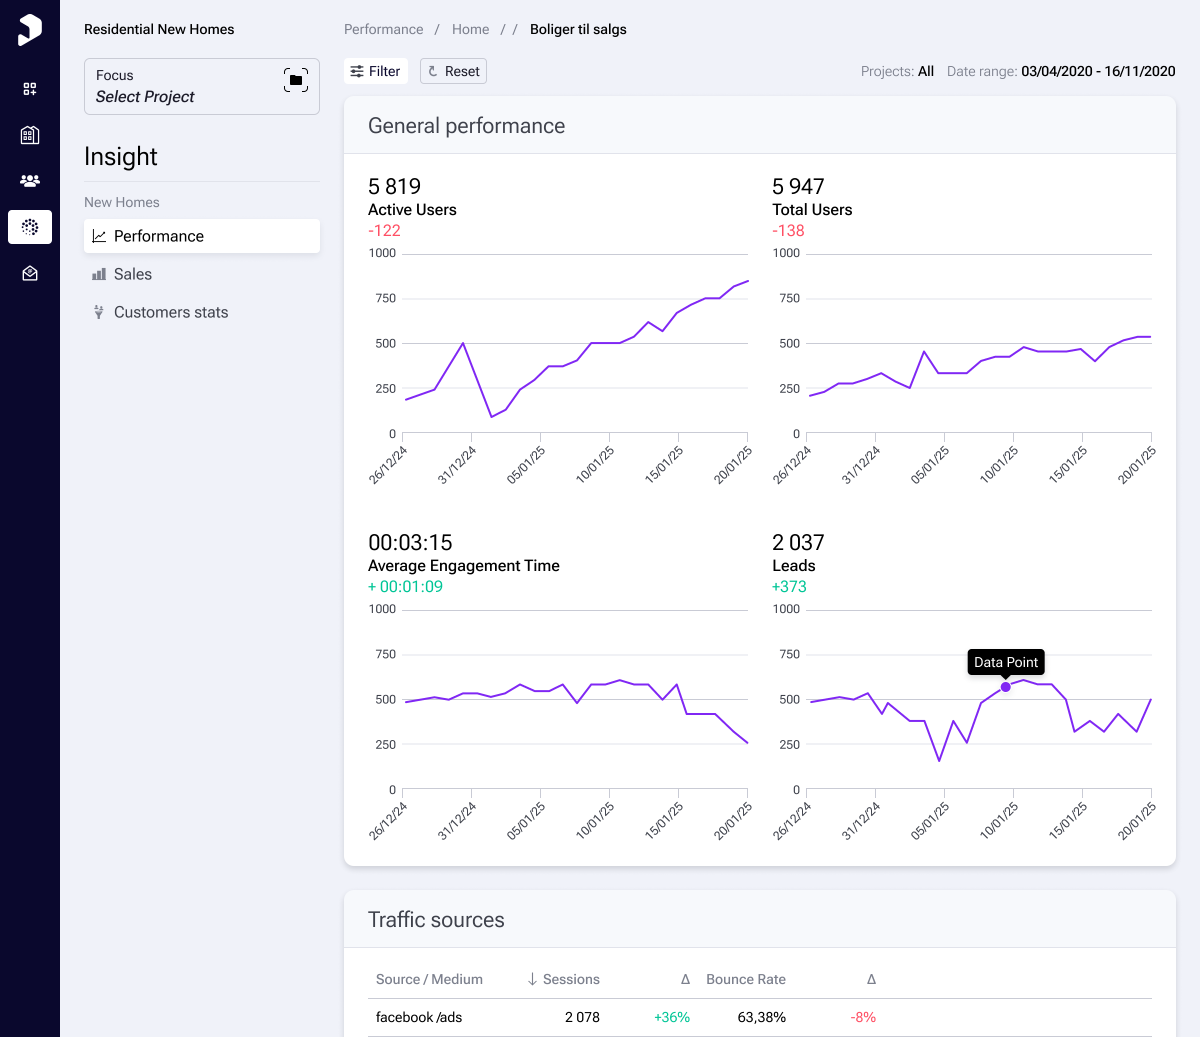The width and height of the screenshot is (1200, 1037).
Task: Select Boliger til salgs in the breadcrumb
Action: (577, 29)
